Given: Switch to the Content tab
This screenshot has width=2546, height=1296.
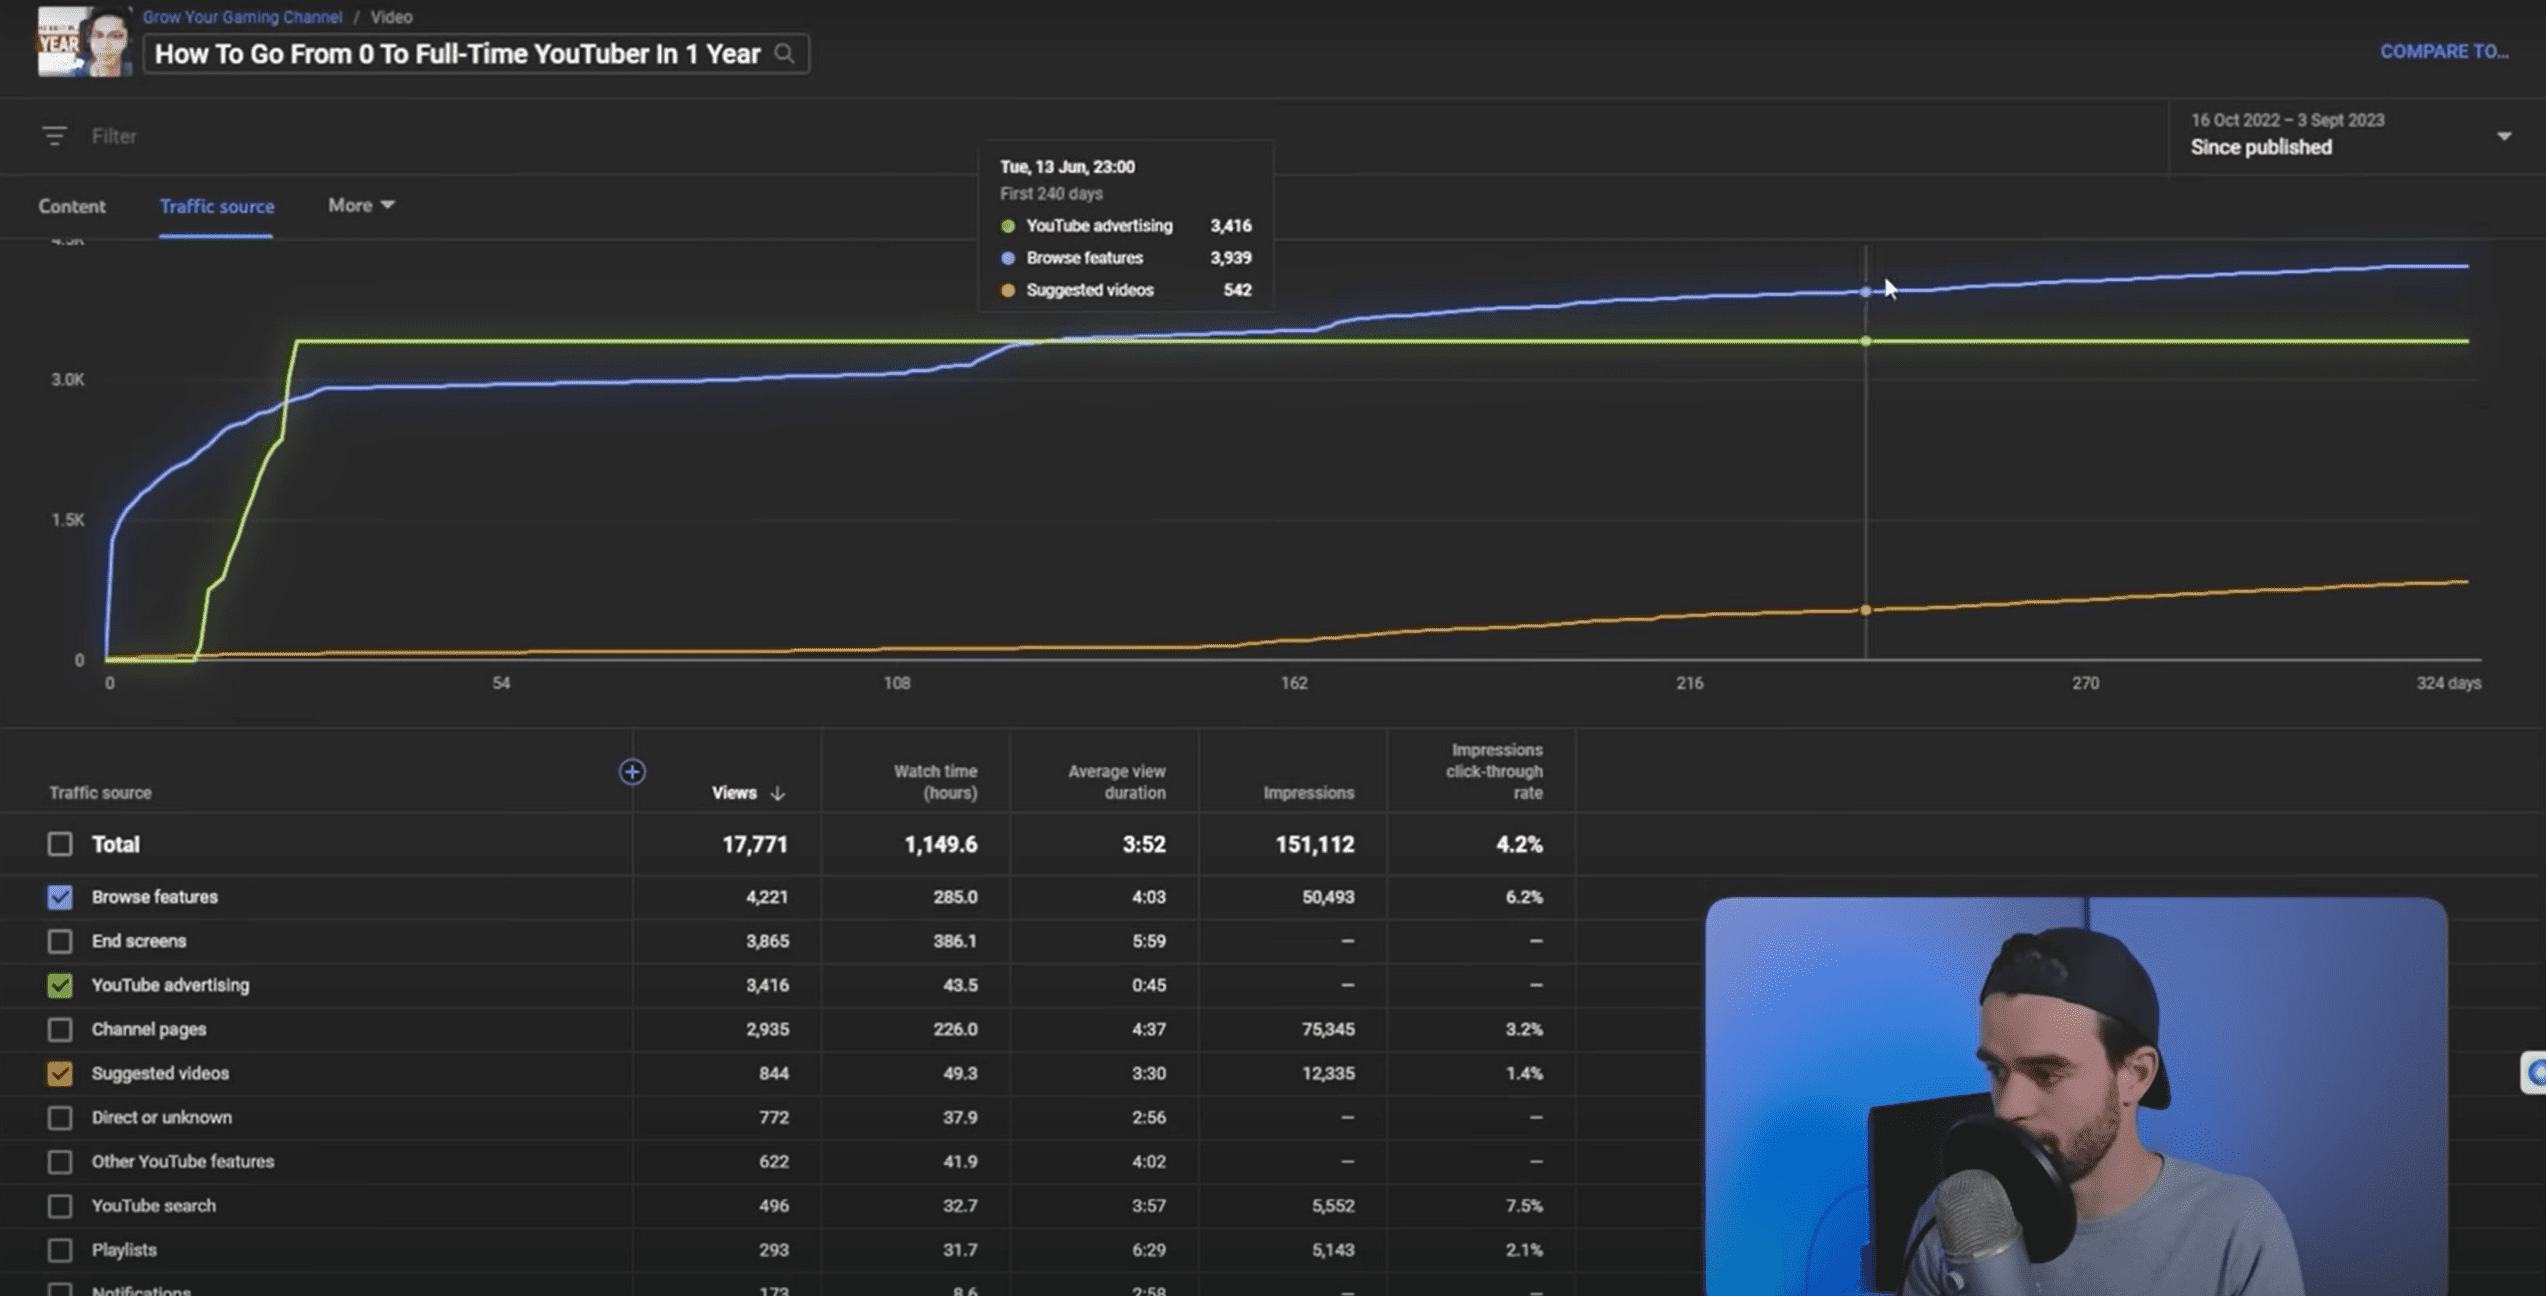Looking at the screenshot, I should [72, 206].
